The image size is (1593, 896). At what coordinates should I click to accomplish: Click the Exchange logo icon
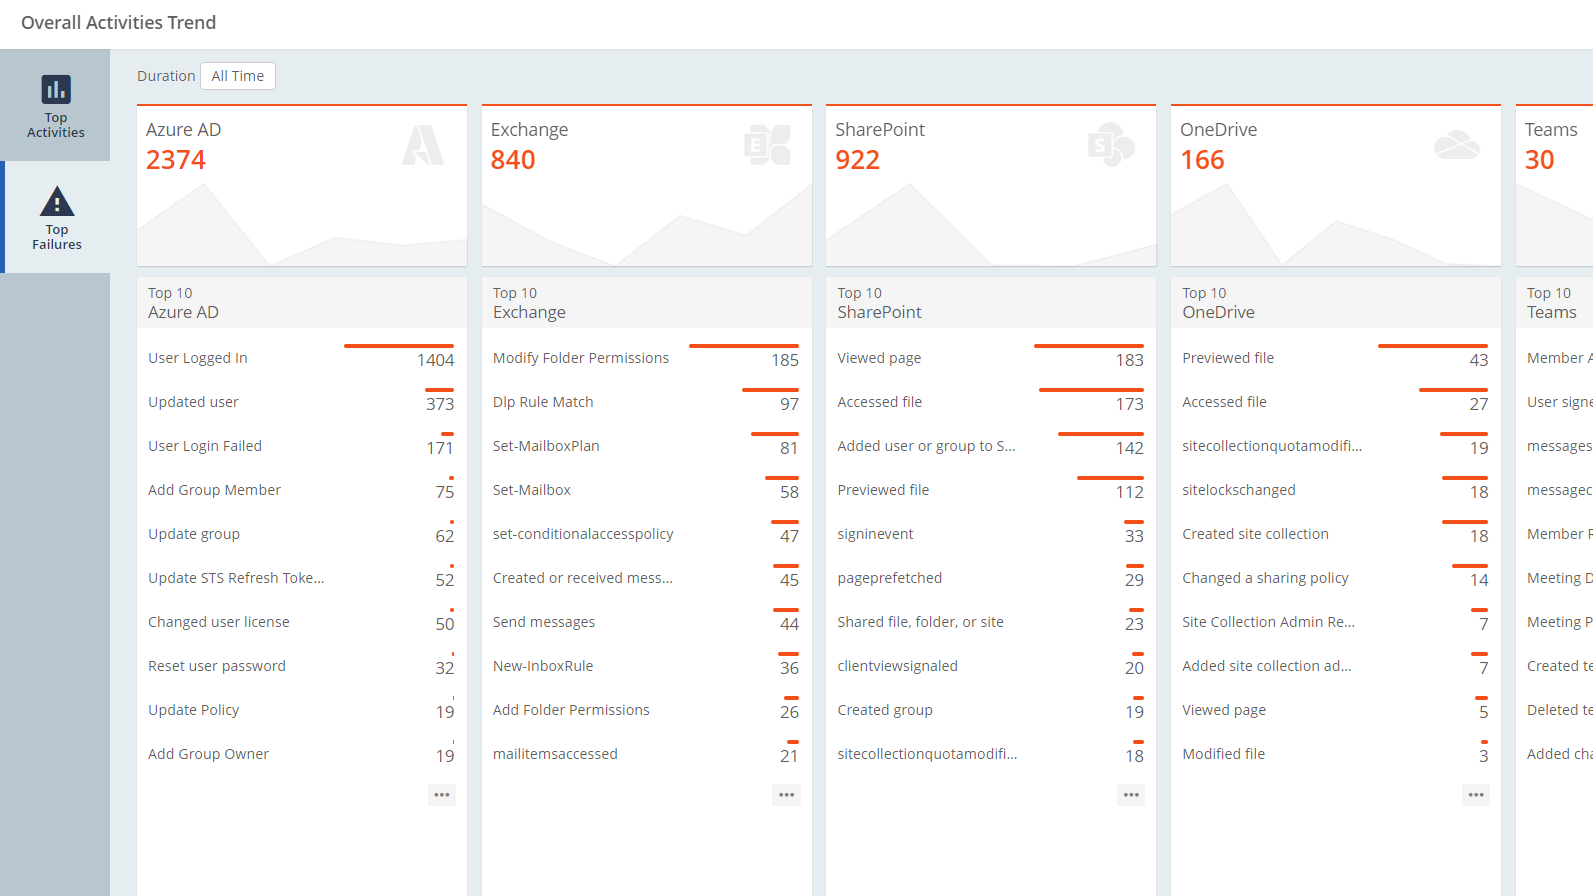click(x=767, y=146)
